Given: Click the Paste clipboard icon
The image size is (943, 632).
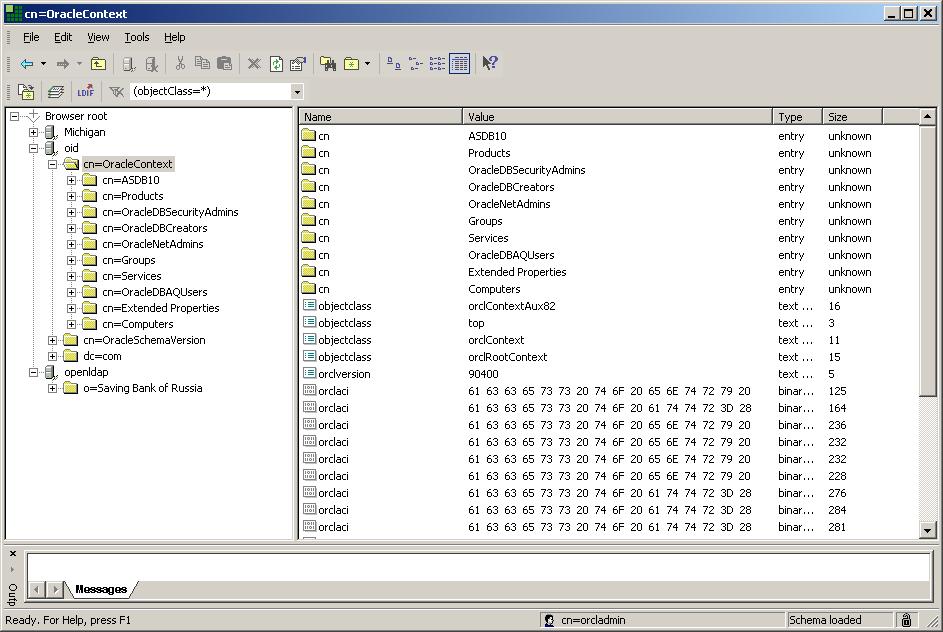Looking at the screenshot, I should [x=224, y=63].
